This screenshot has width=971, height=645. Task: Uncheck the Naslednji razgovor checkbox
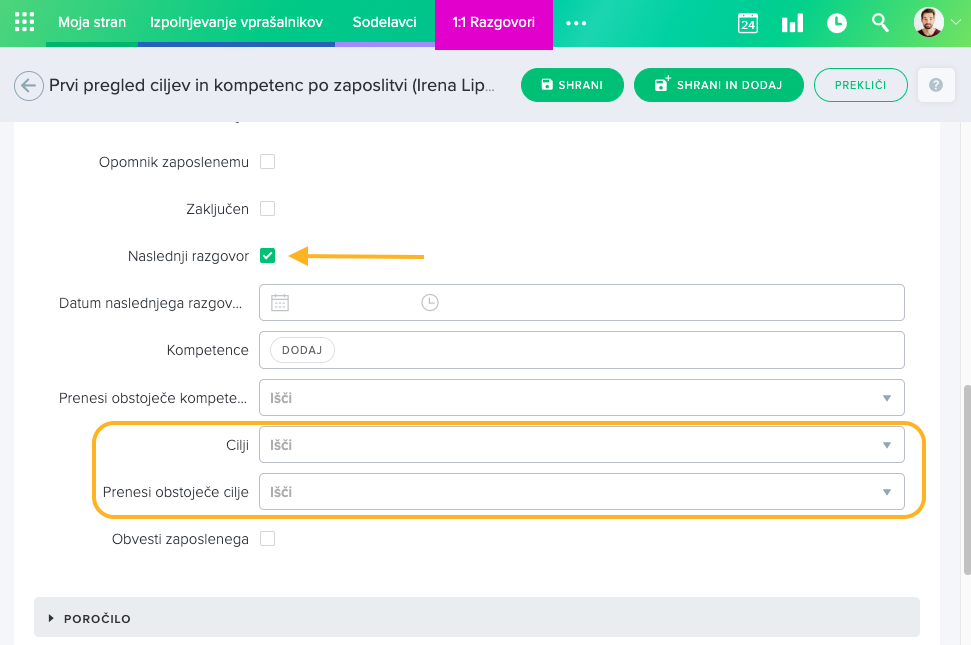pyautogui.click(x=267, y=256)
